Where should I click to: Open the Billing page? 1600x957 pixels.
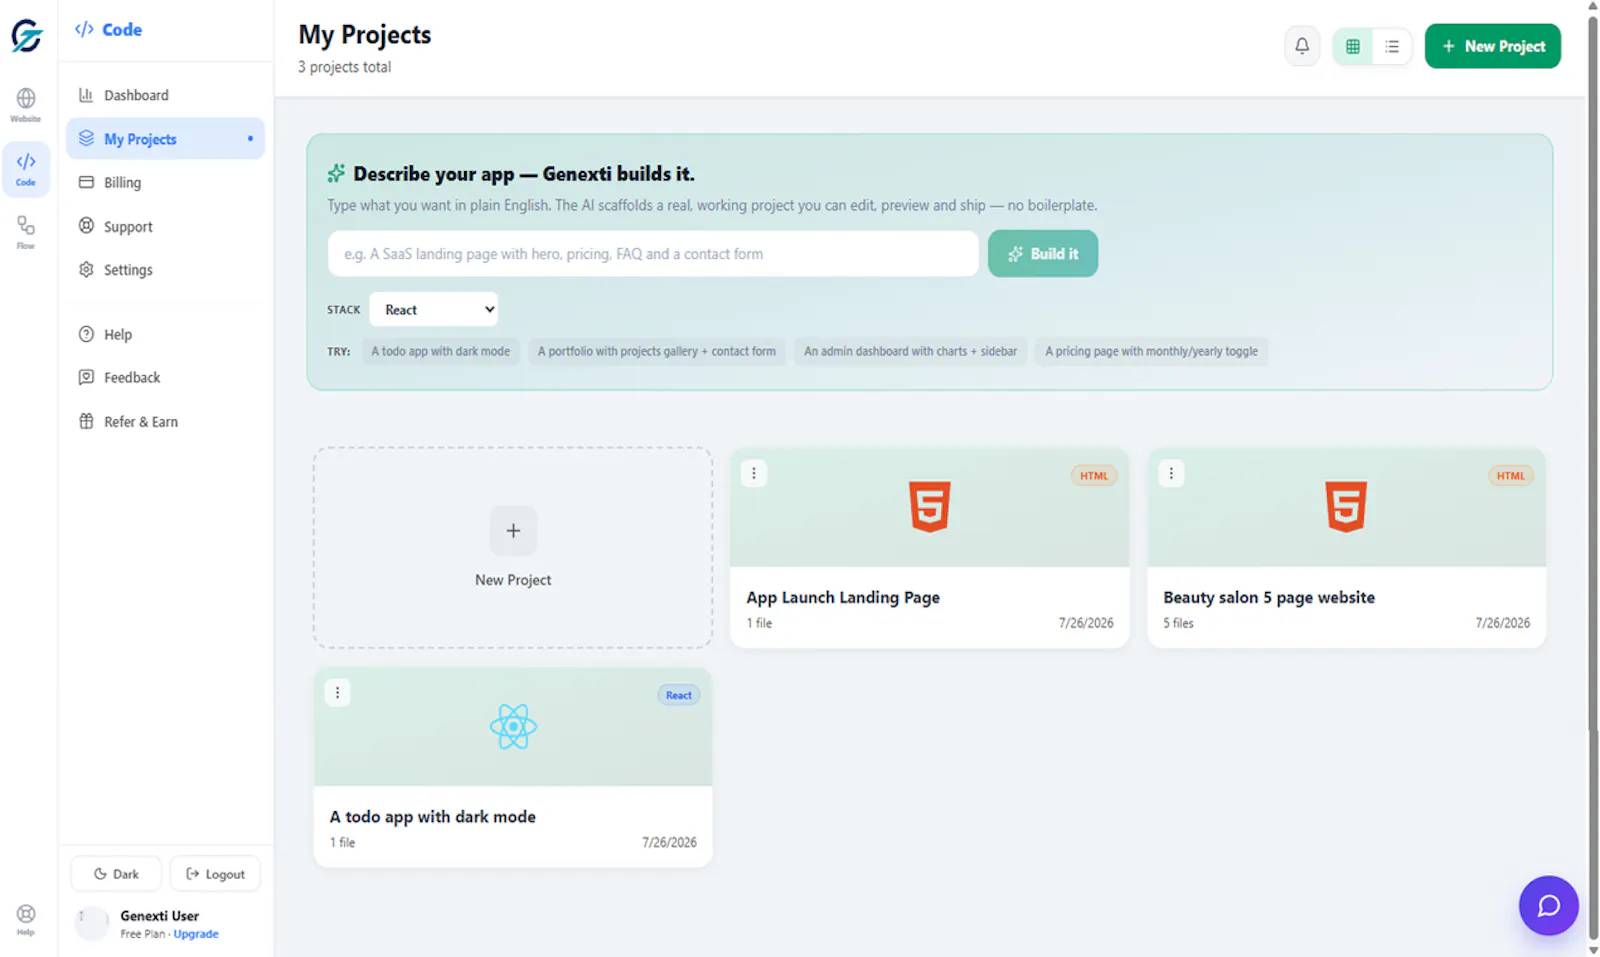pos(165,182)
